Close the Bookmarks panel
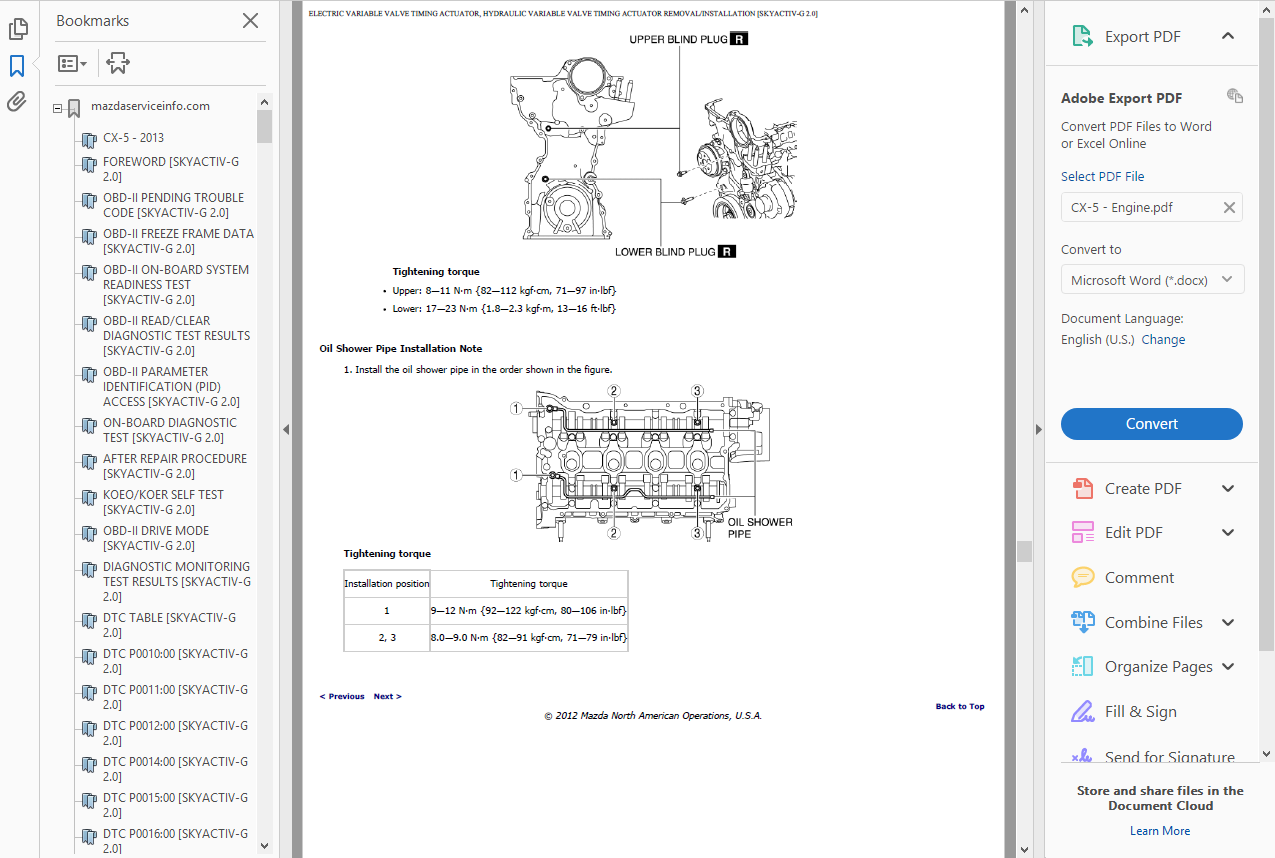The image size is (1275, 858). click(250, 20)
